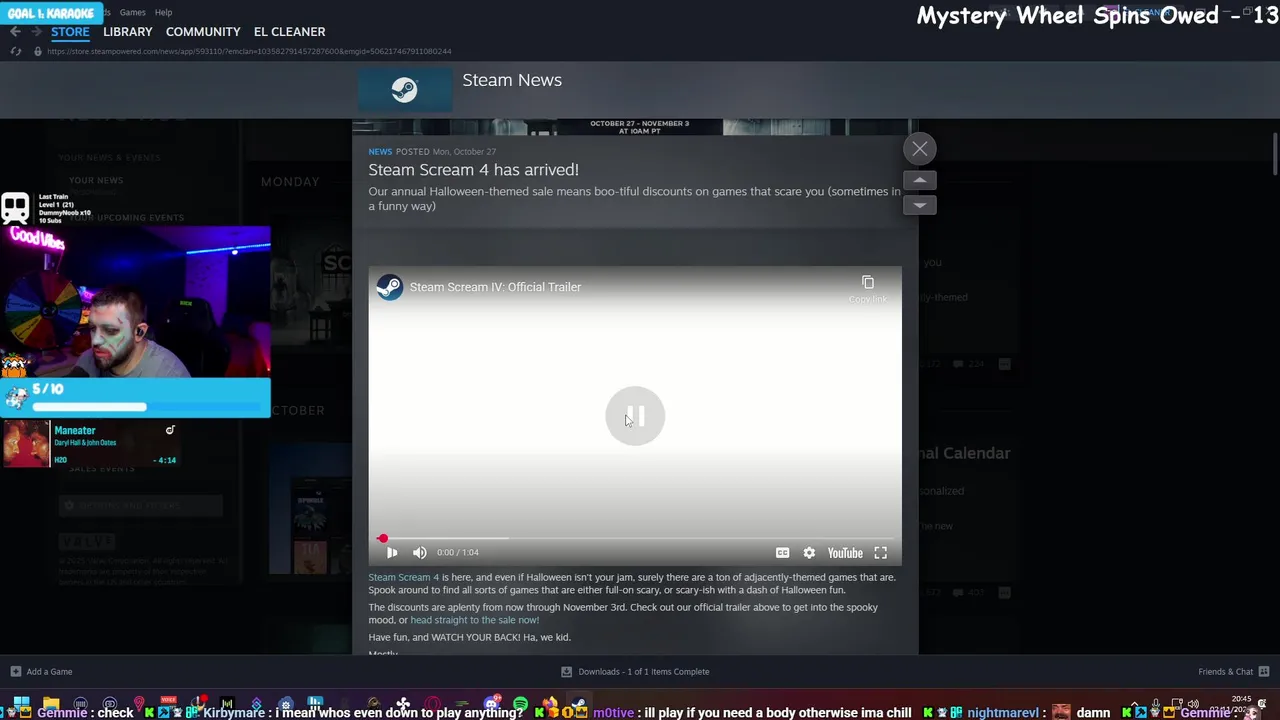Open the Steam channel avatar in video
The image size is (1280, 720).
[390, 287]
